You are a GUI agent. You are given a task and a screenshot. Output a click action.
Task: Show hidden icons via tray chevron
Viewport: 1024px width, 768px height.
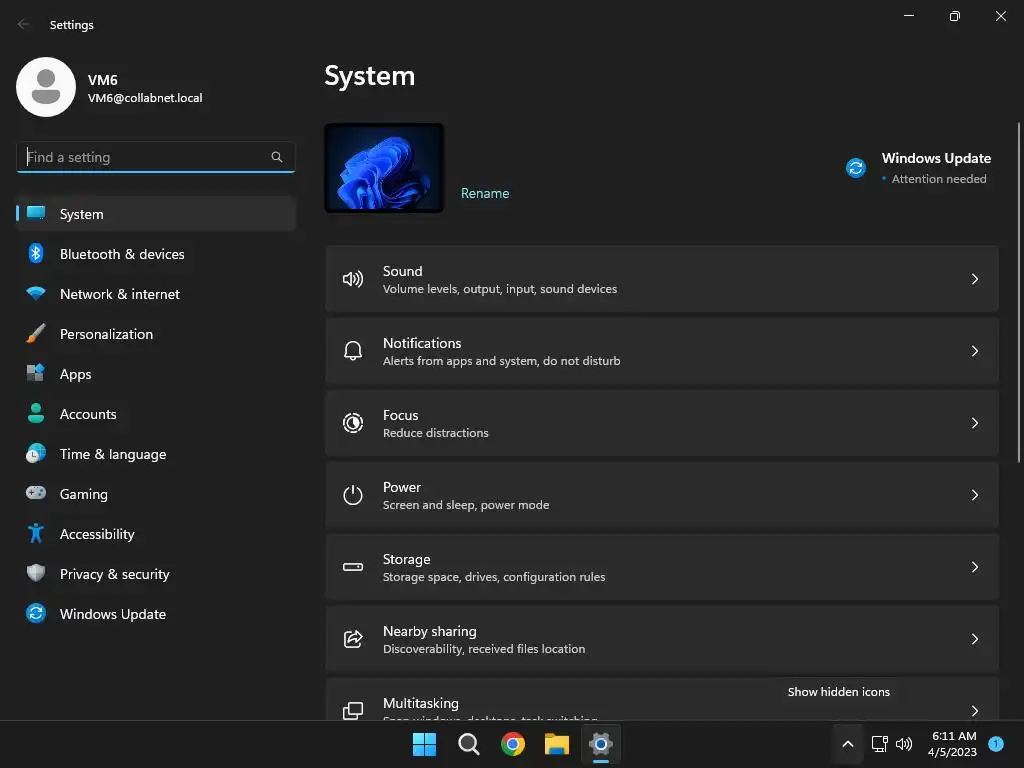coord(848,744)
